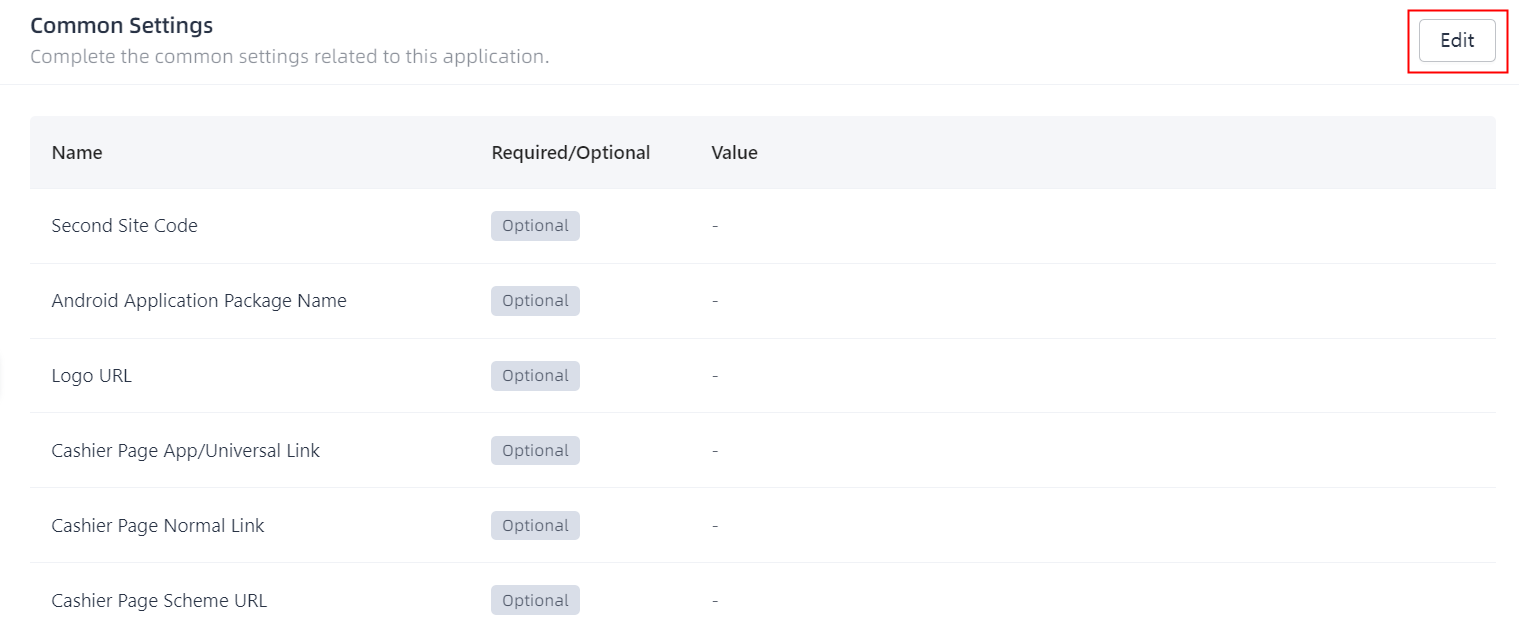Click the Optional badge for Cashier Page Normal Link
This screenshot has width=1519, height=632.
click(x=535, y=526)
